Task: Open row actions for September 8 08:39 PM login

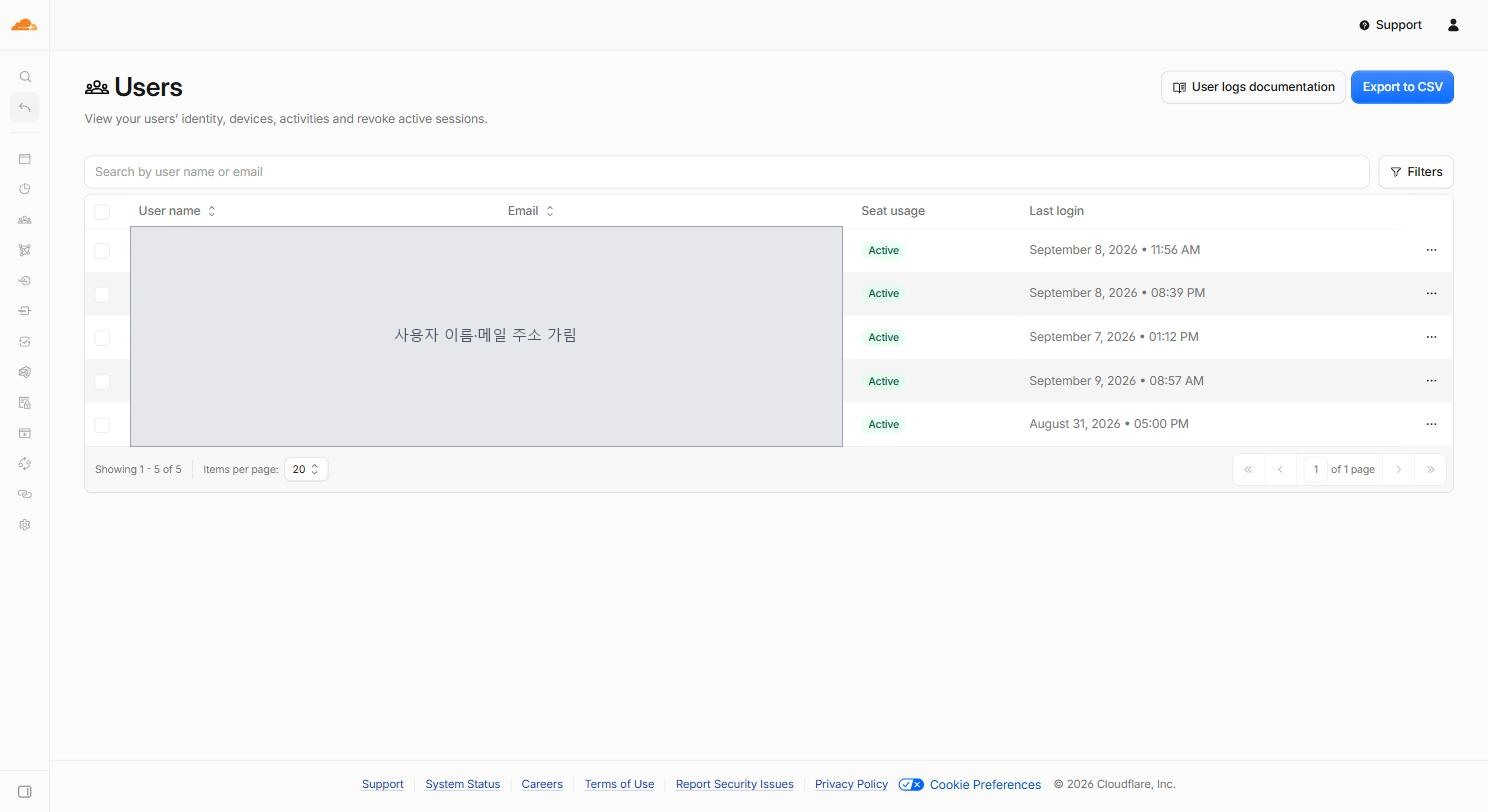Action: (x=1431, y=293)
